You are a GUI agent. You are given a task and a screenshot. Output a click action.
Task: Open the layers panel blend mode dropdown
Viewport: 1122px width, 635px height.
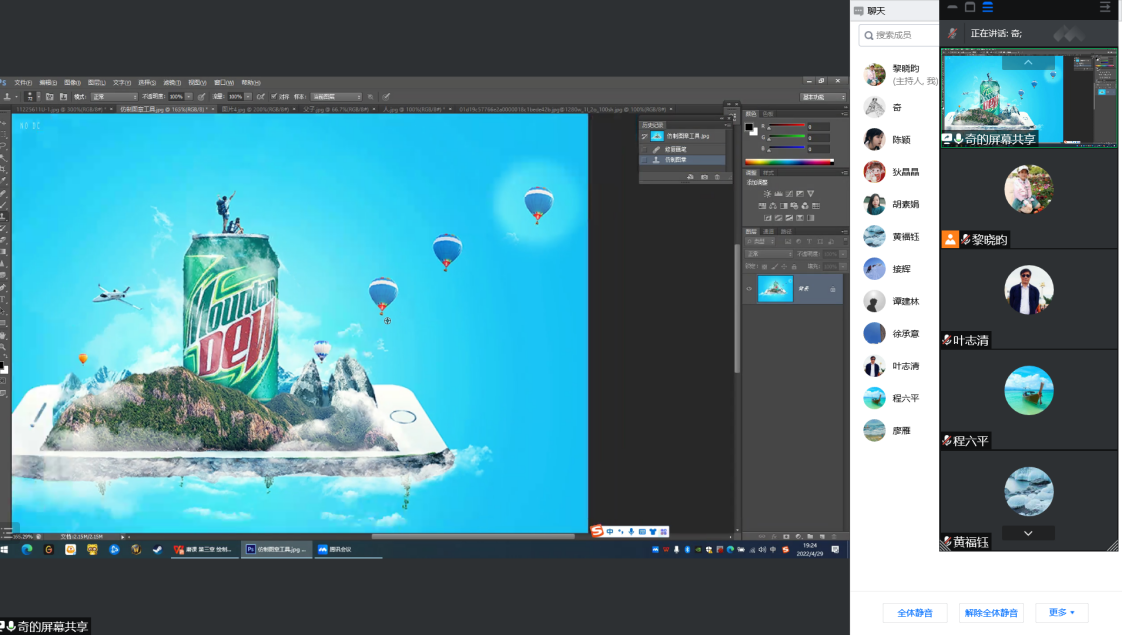[x=769, y=254]
